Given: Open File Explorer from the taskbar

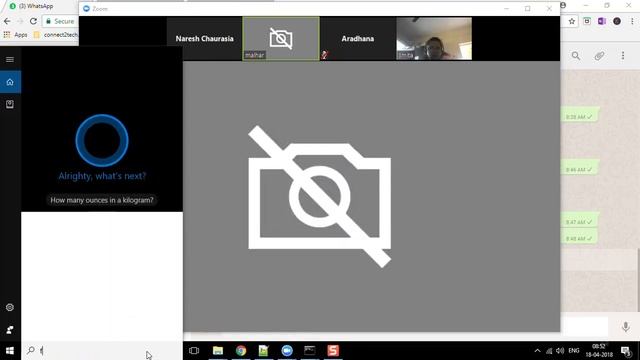Looking at the screenshot, I should [x=218, y=351].
